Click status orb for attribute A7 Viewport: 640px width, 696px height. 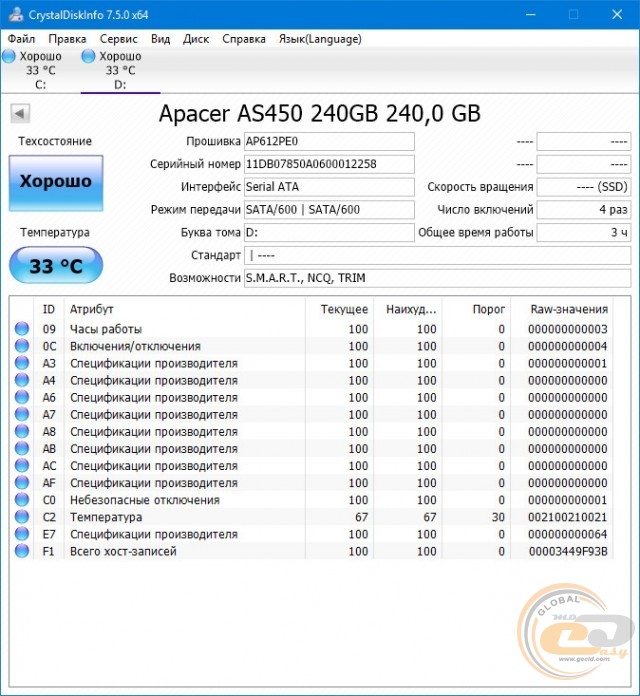22,414
